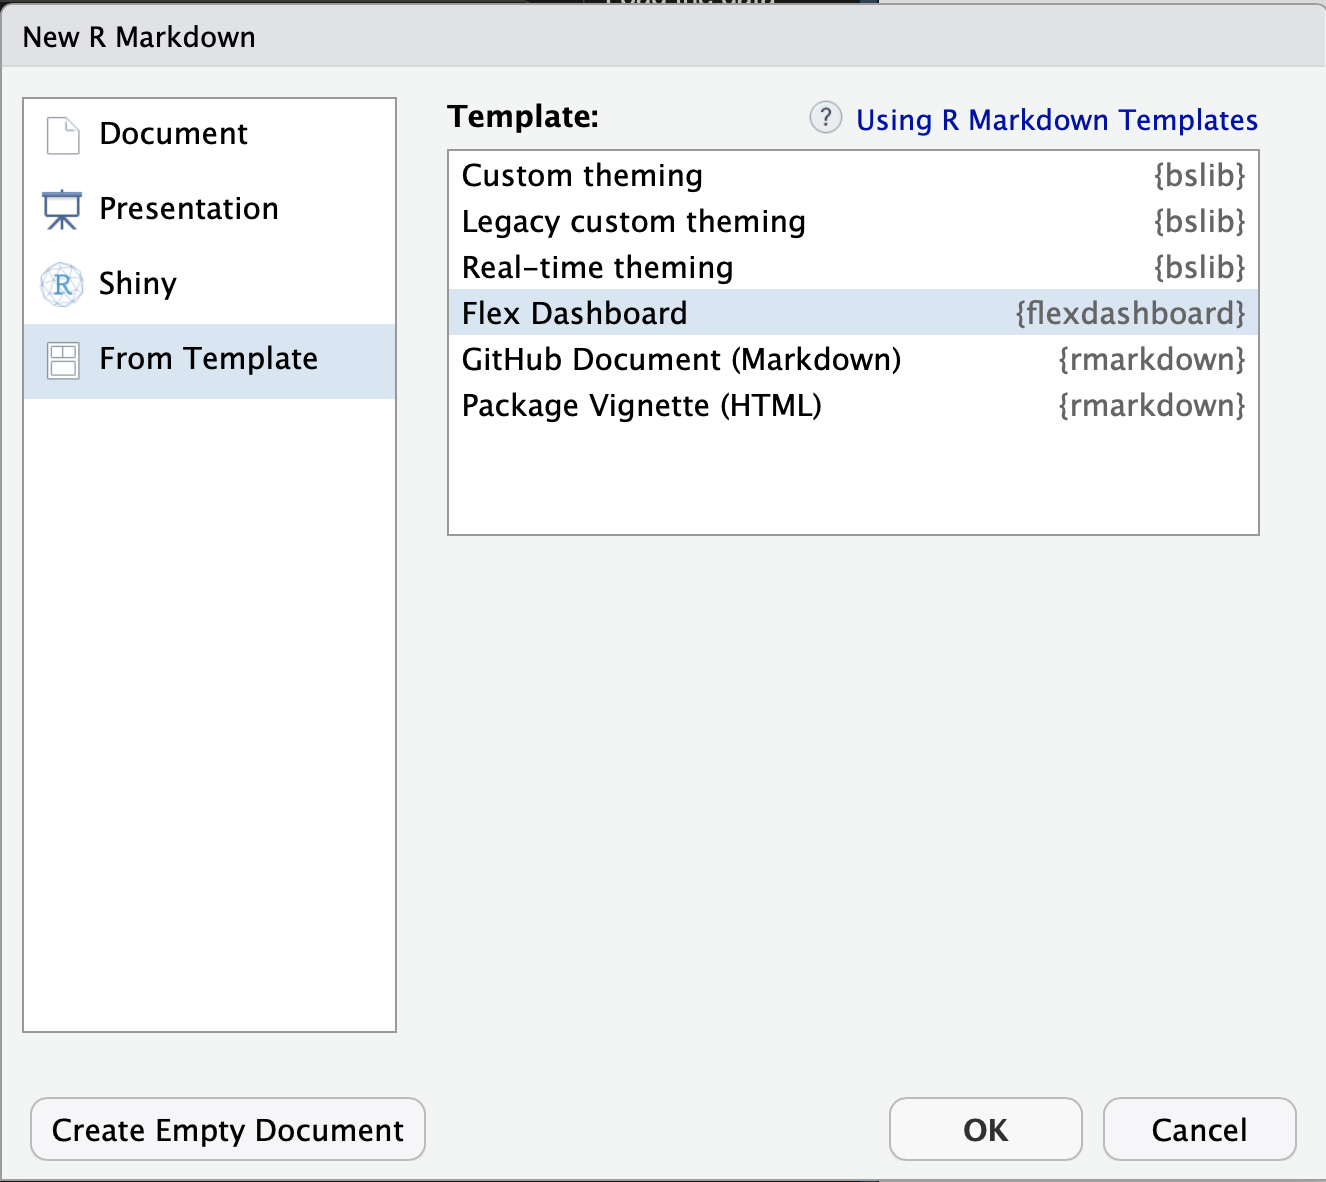Choose the Real-time theming template

click(853, 267)
